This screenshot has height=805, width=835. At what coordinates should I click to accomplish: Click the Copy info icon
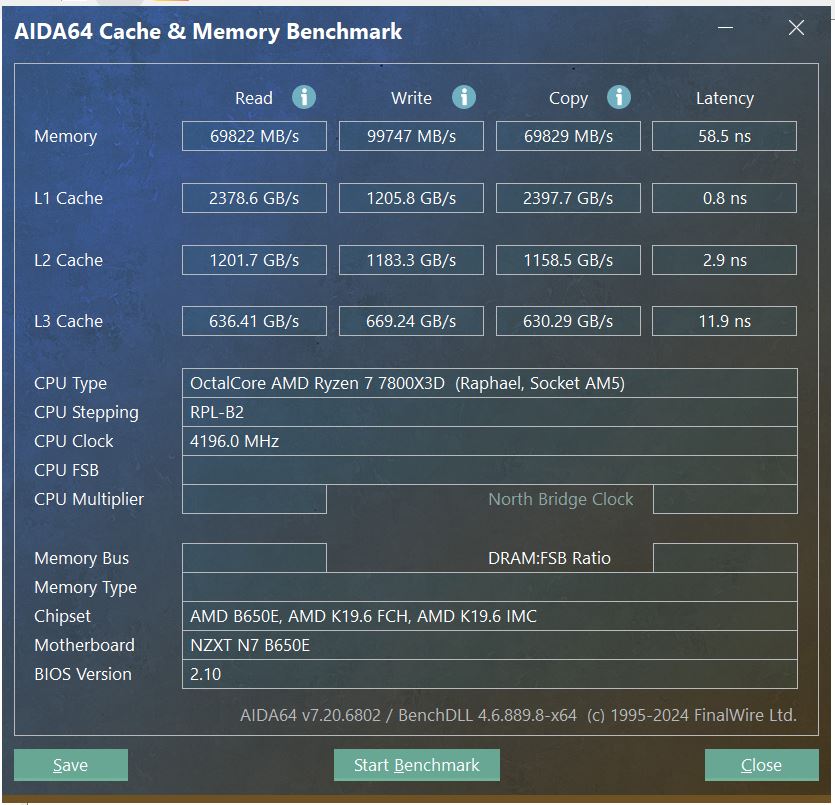coord(619,97)
